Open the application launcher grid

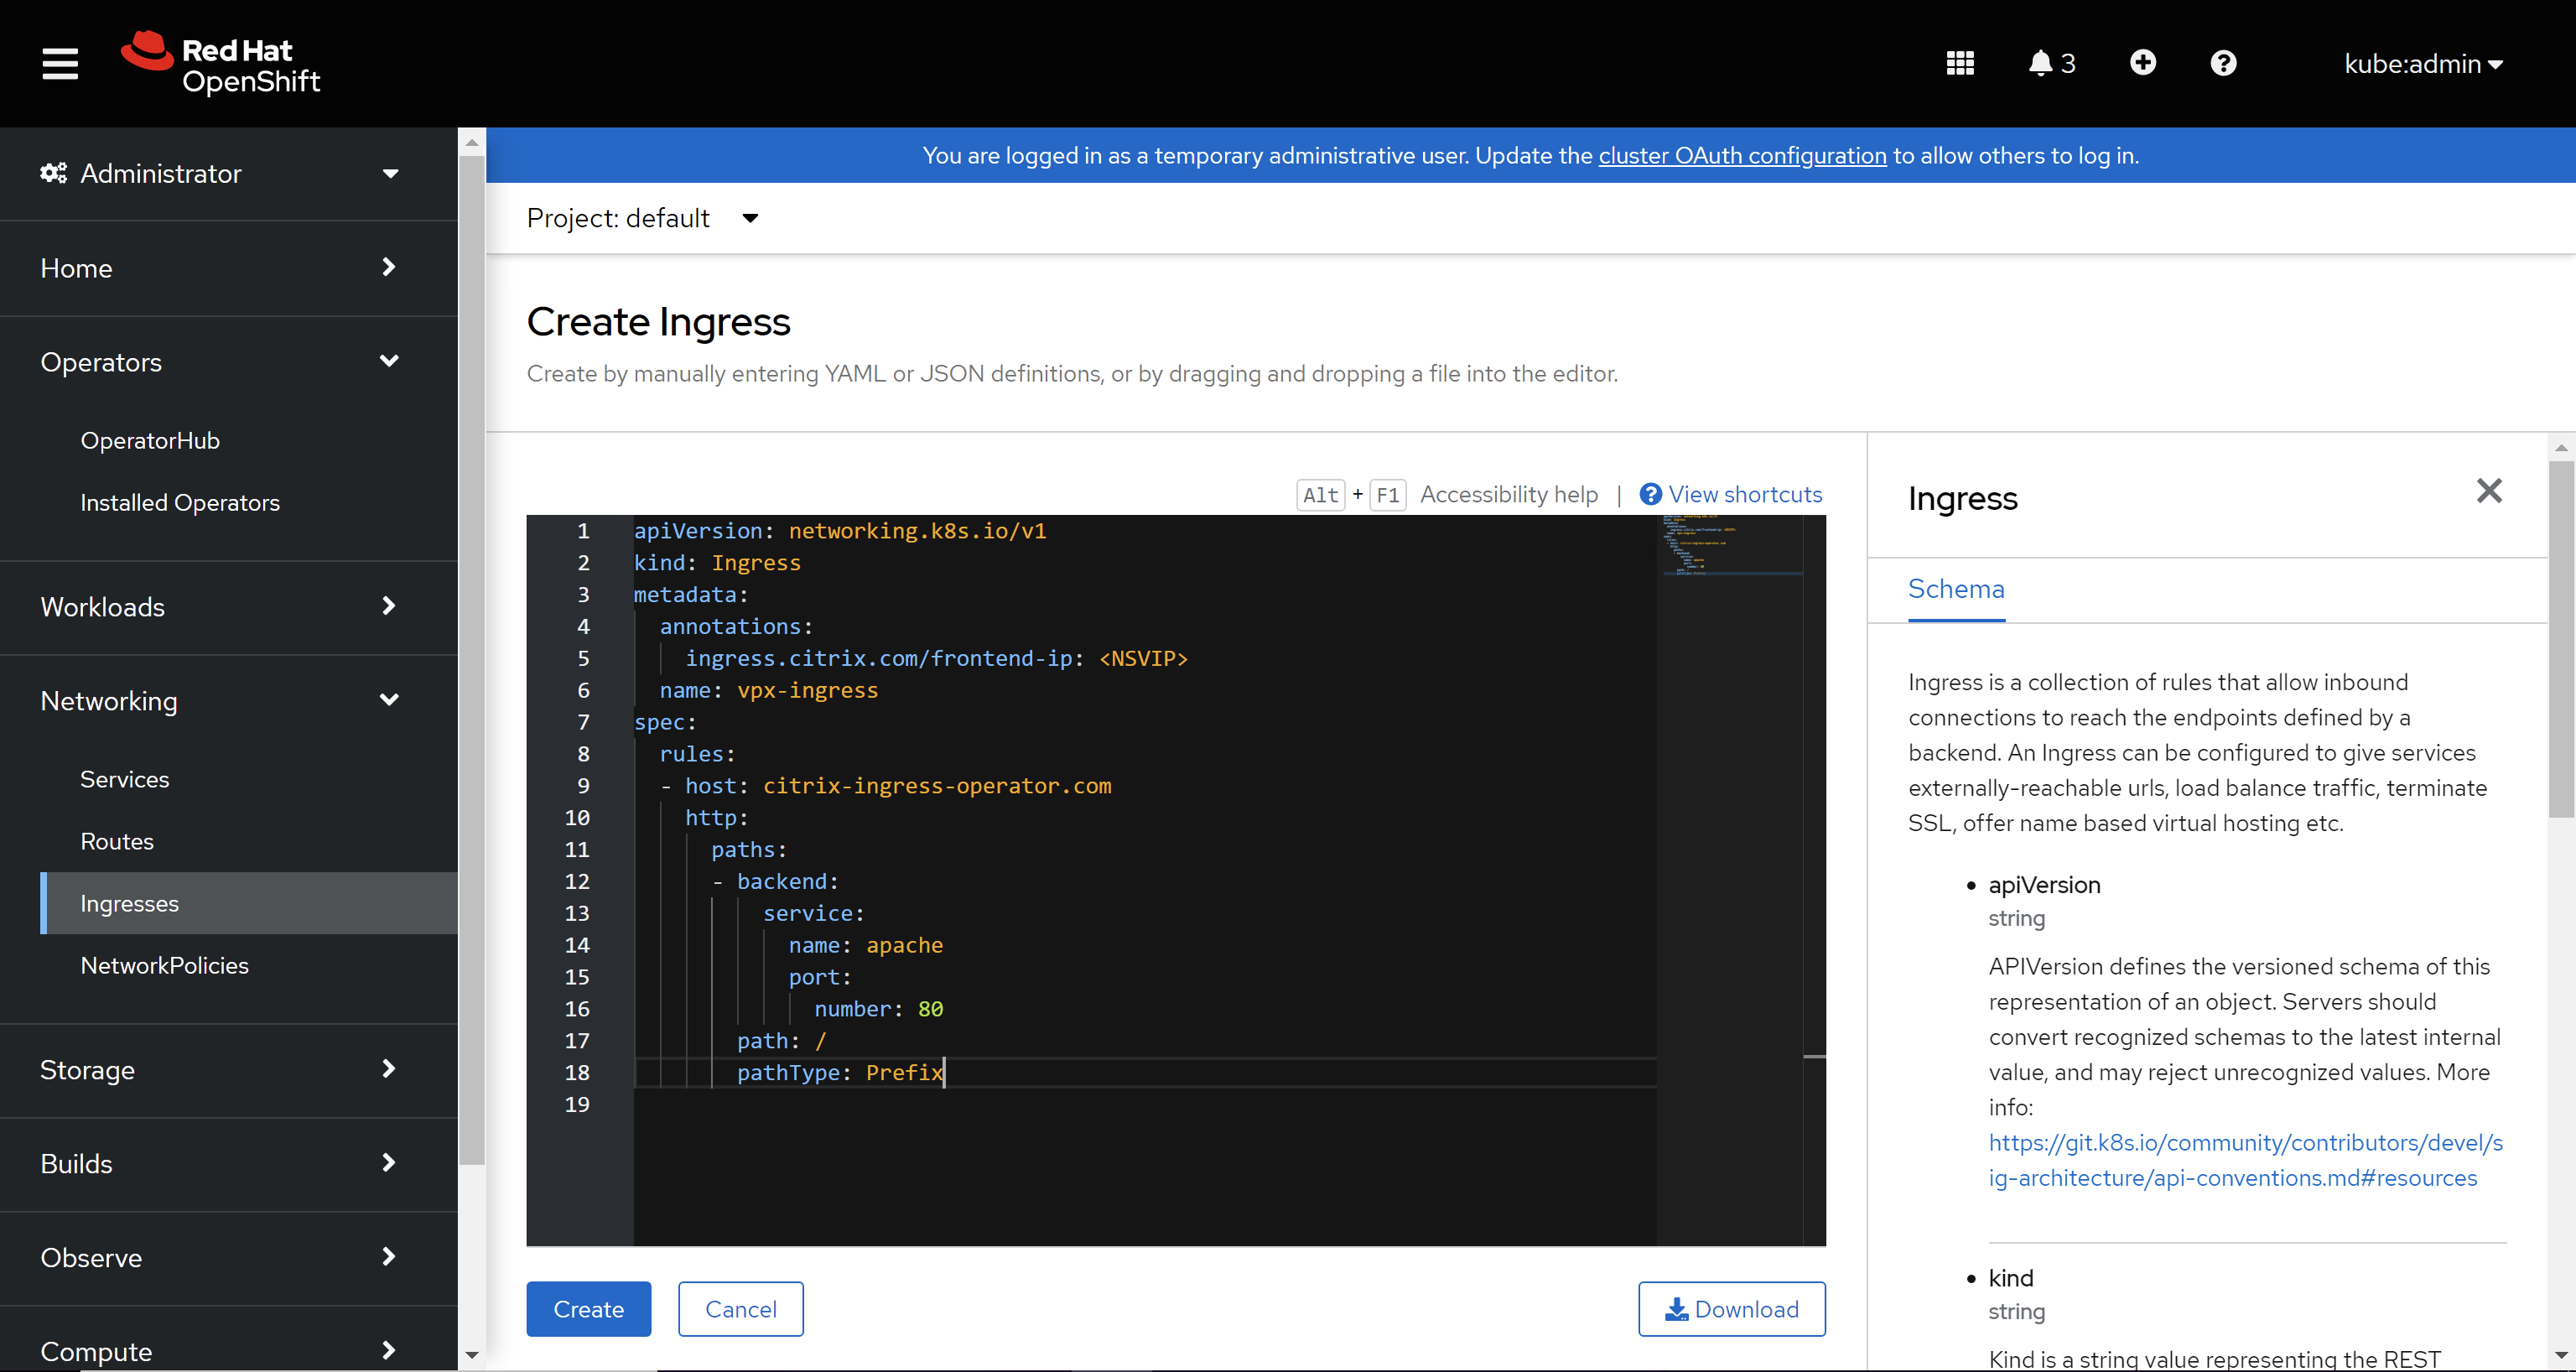[1960, 63]
